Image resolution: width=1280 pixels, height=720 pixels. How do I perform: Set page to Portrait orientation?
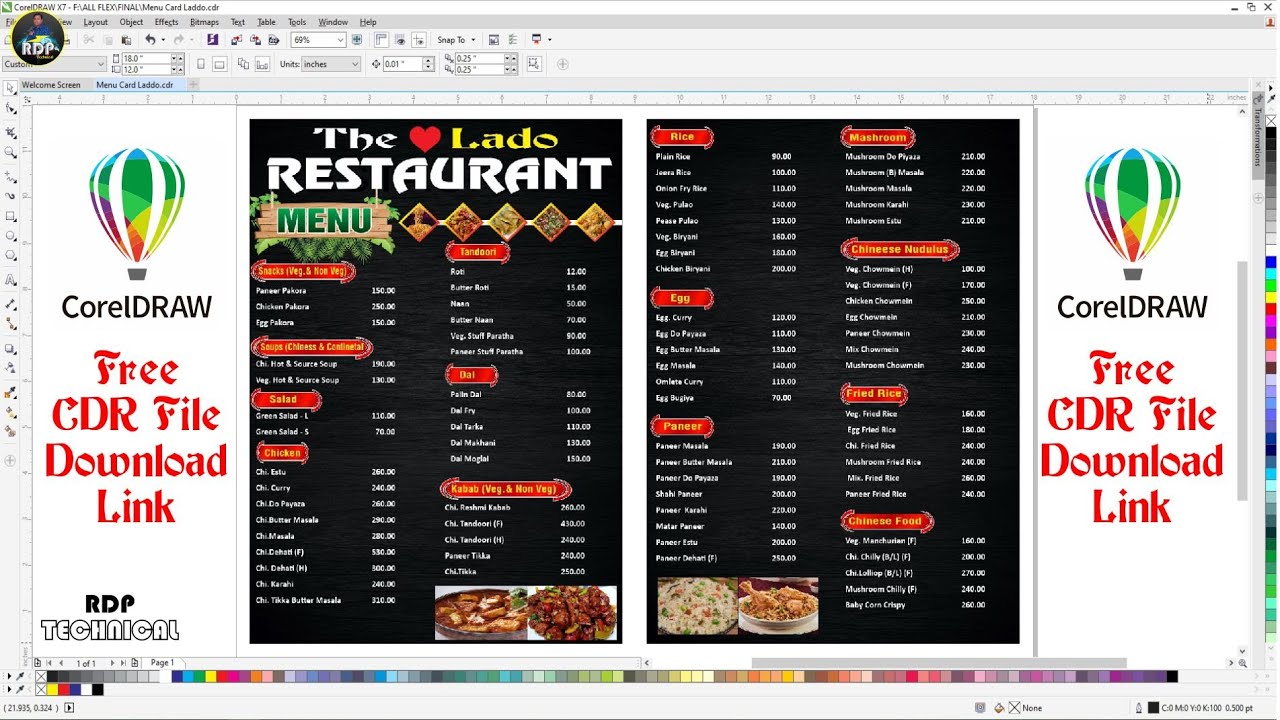(200, 64)
